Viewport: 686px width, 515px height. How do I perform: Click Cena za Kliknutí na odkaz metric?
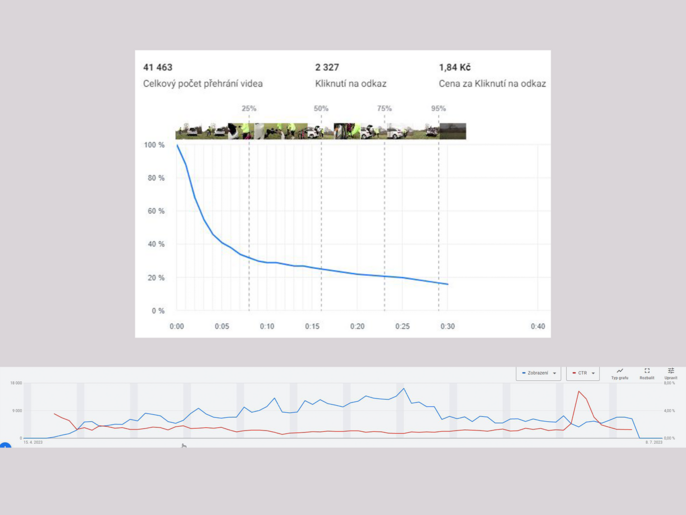(x=492, y=84)
